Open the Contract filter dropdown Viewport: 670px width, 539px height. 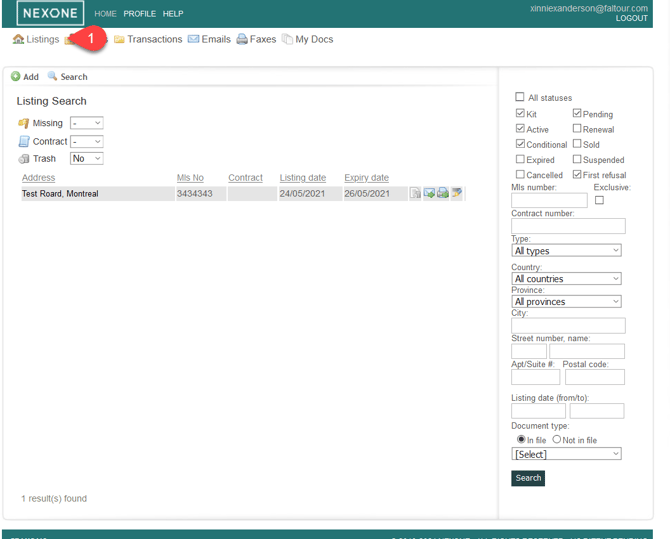87,141
